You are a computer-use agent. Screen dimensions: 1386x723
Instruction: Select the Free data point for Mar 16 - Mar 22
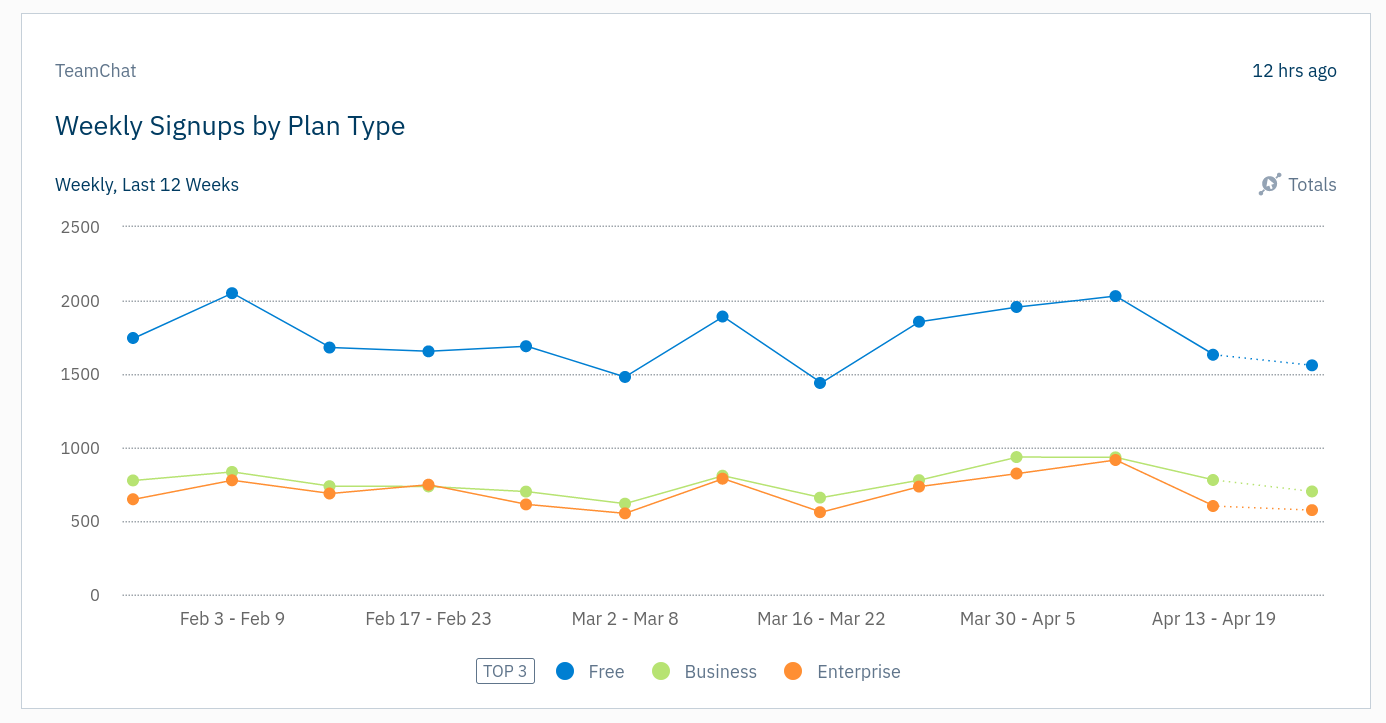pyautogui.click(x=820, y=383)
